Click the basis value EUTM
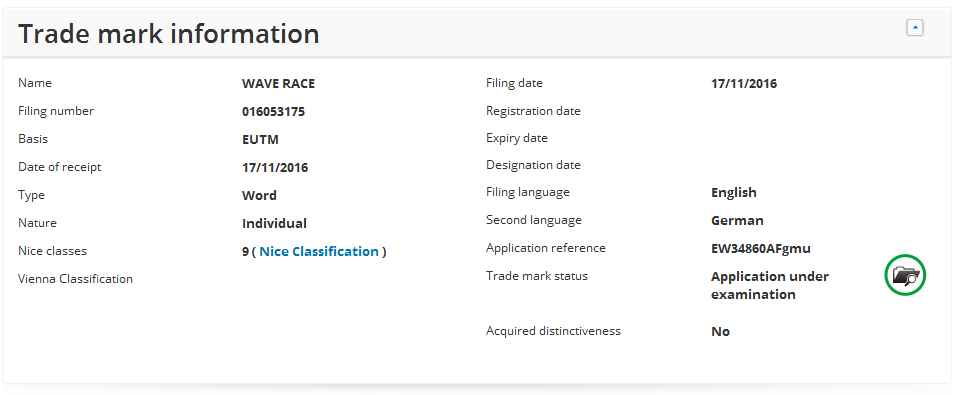Image resolution: width=959 pixels, height=395 pixels. click(x=261, y=139)
